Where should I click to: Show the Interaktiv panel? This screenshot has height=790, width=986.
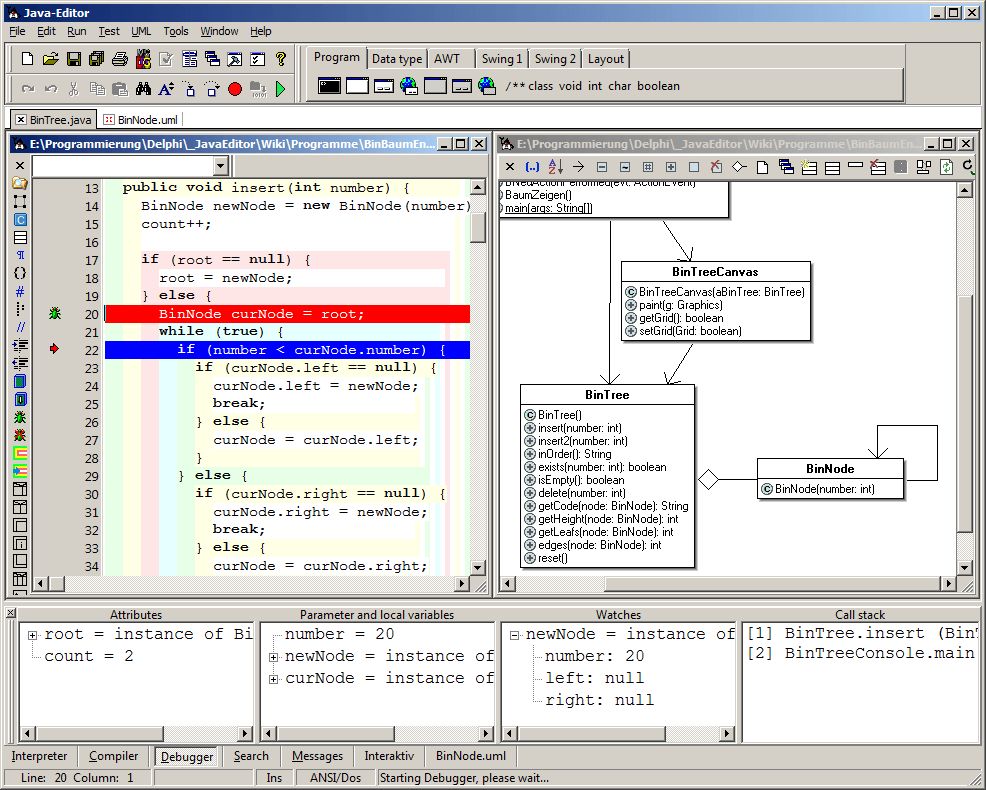coord(388,756)
